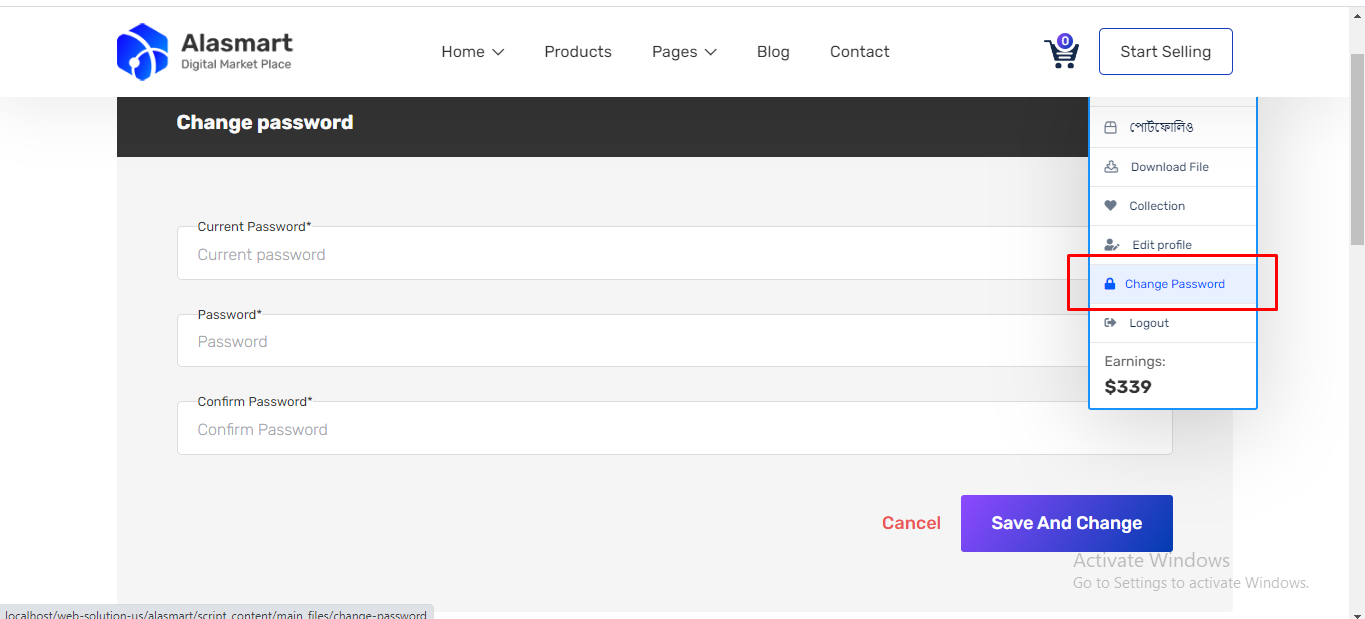
Task: Focus the Current Password input field
Action: click(630, 255)
